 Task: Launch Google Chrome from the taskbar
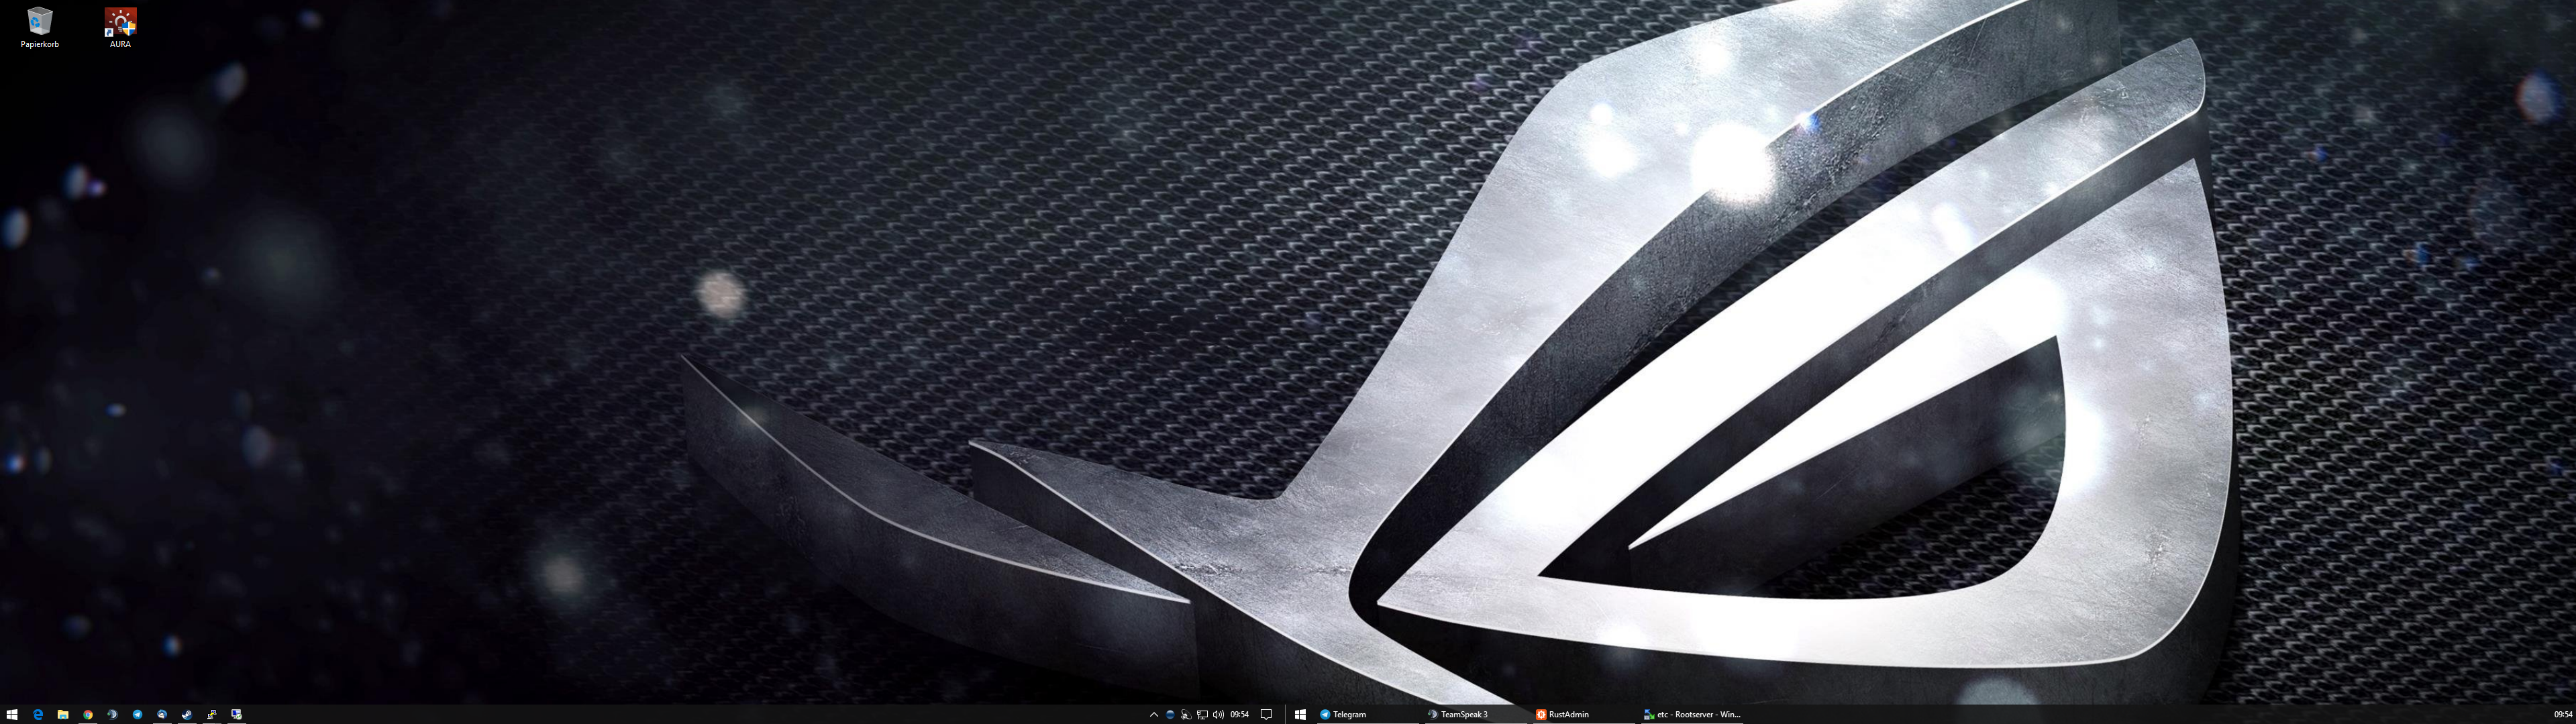(x=88, y=714)
